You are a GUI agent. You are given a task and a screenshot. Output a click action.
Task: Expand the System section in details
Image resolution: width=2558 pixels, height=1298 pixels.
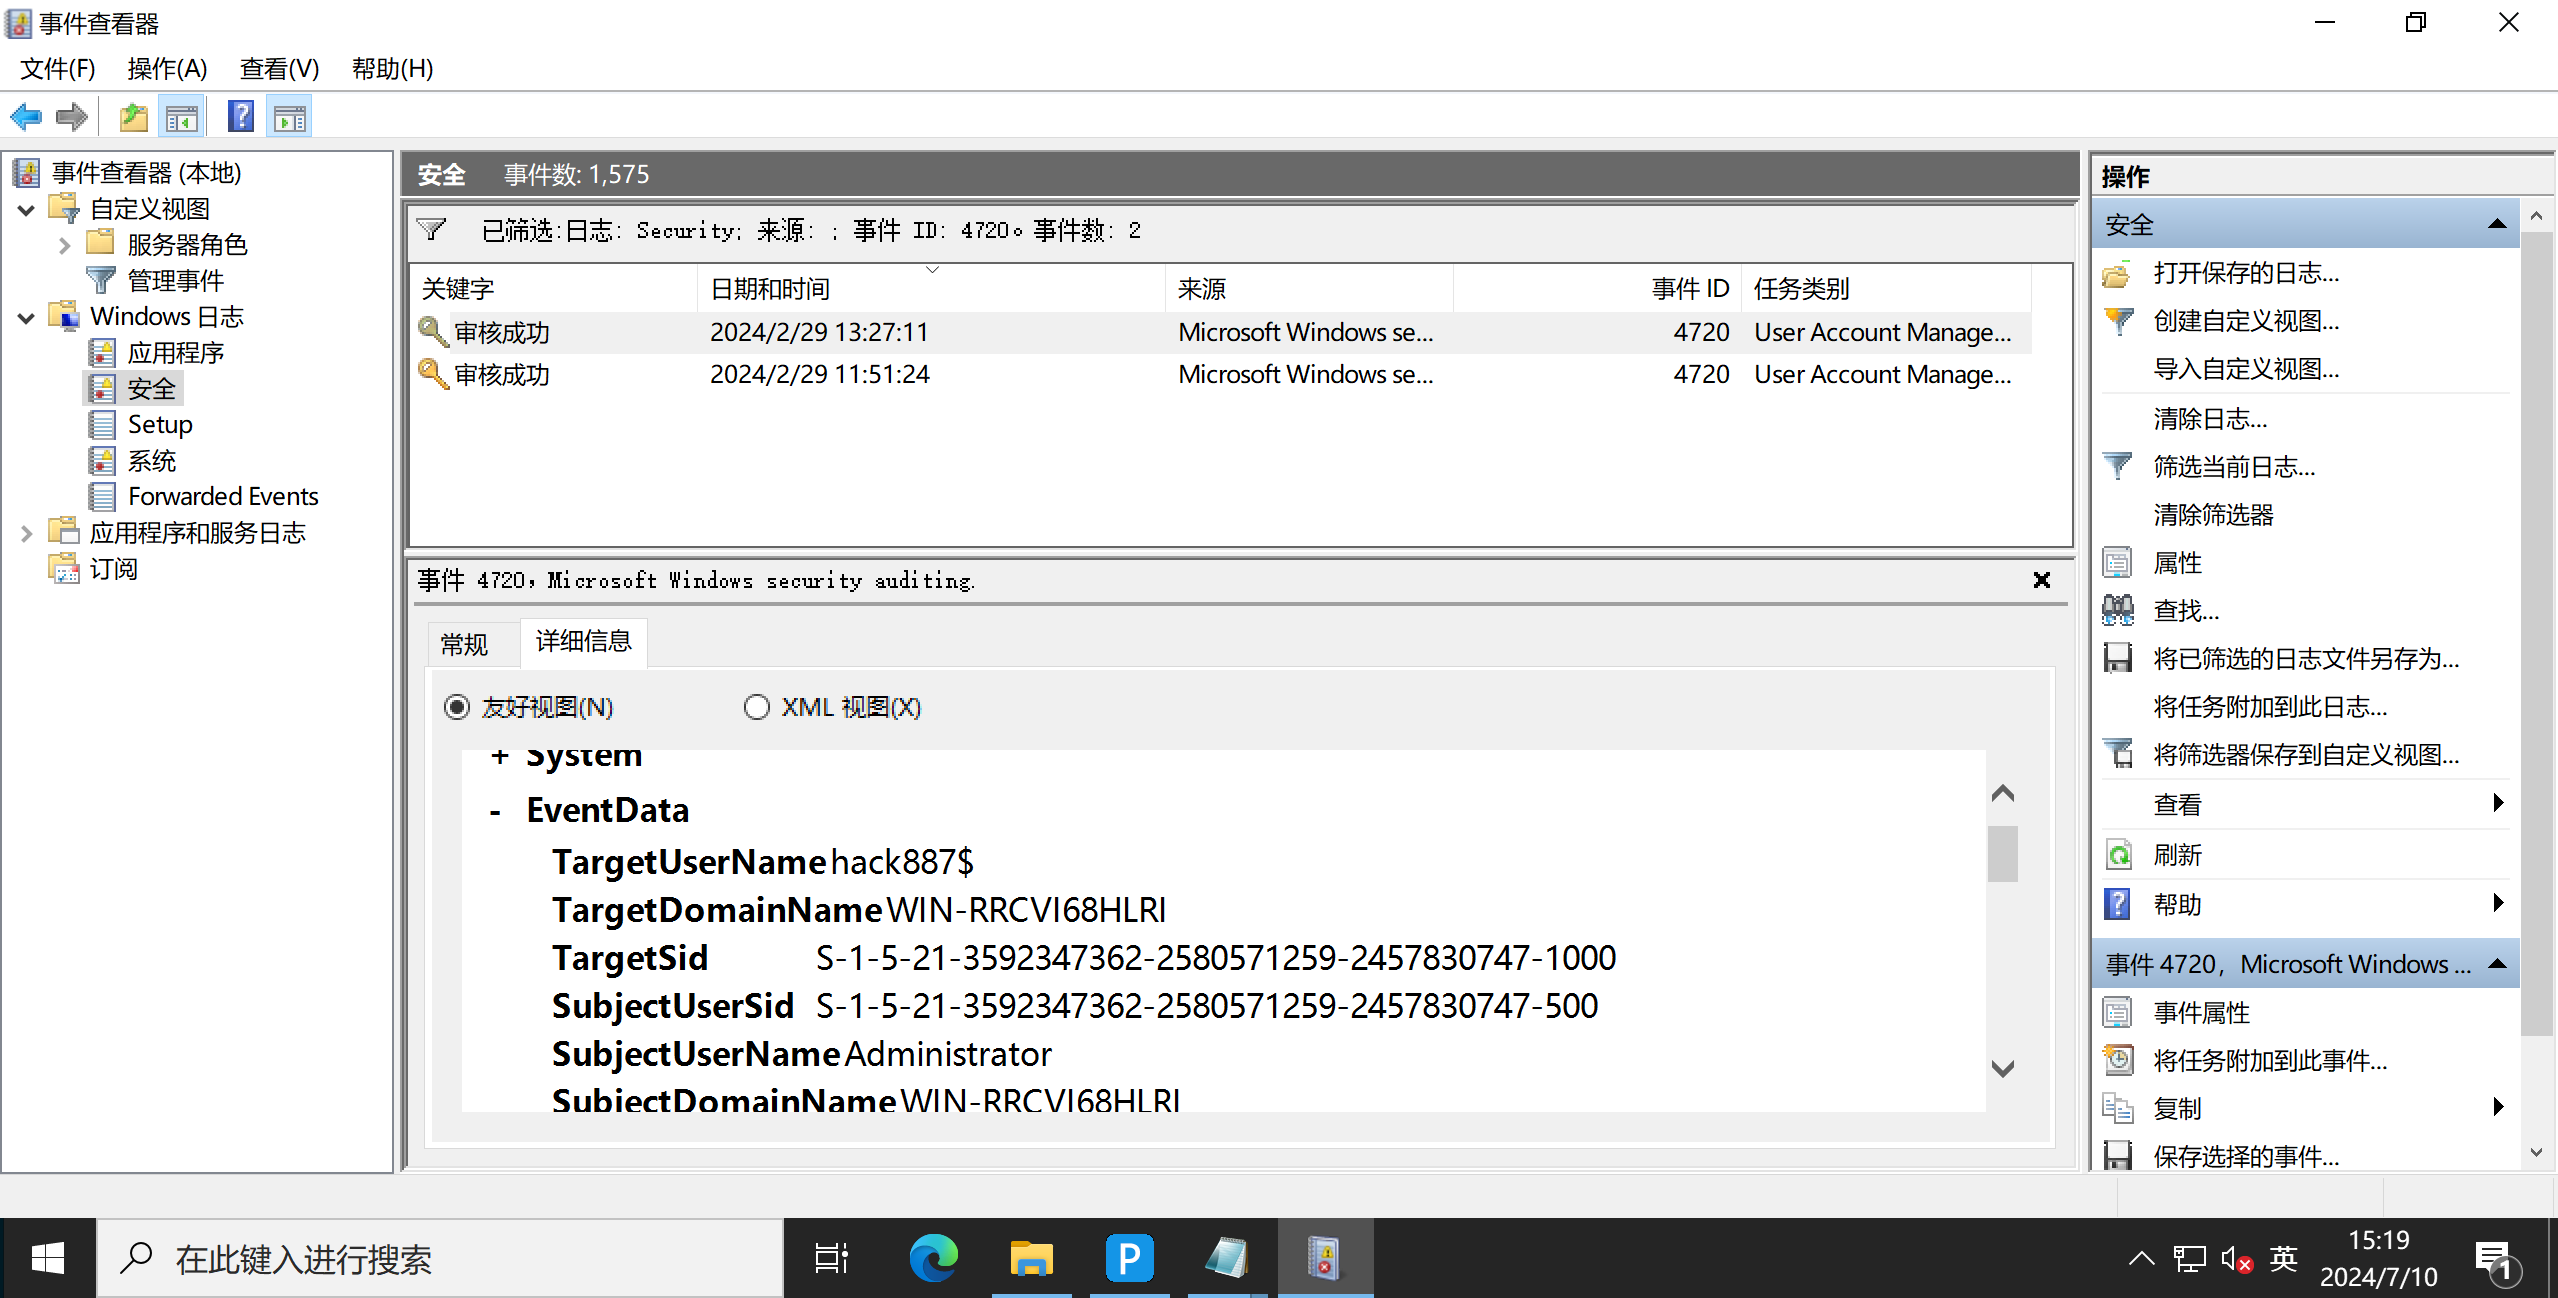pyautogui.click(x=499, y=757)
